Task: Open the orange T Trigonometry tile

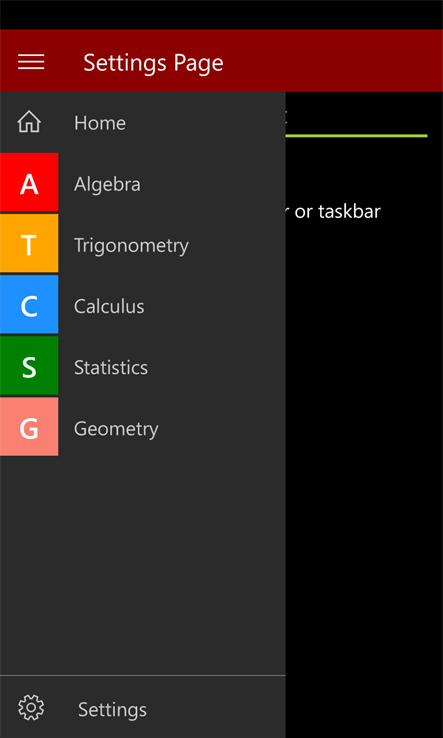Action: [x=29, y=243]
